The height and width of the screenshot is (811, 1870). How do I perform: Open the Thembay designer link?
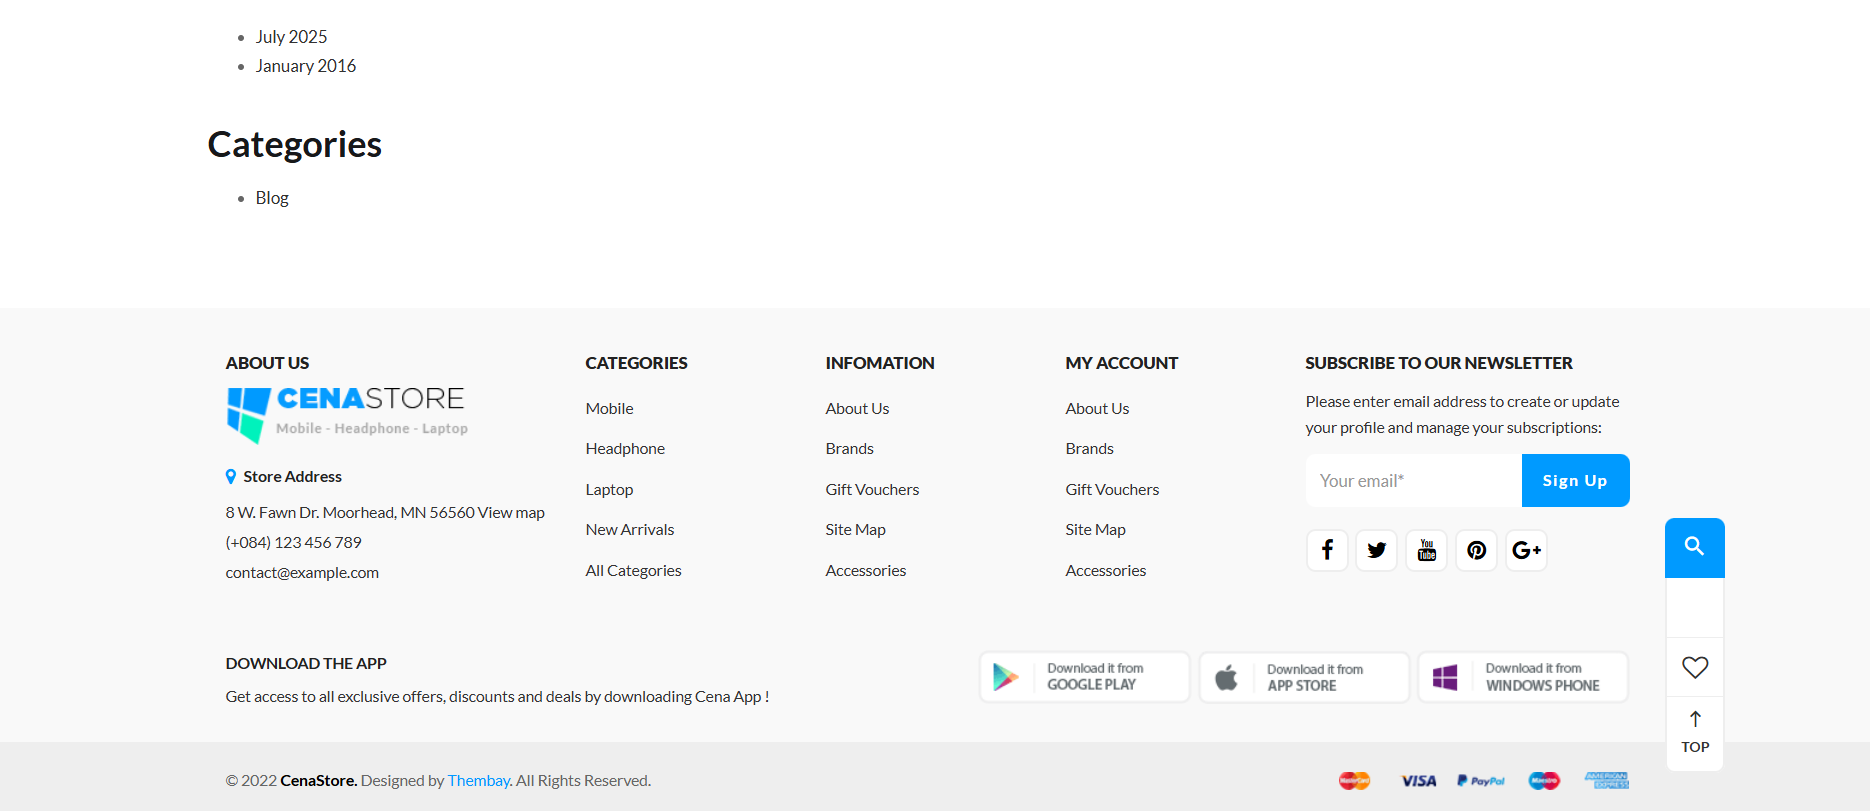(478, 781)
